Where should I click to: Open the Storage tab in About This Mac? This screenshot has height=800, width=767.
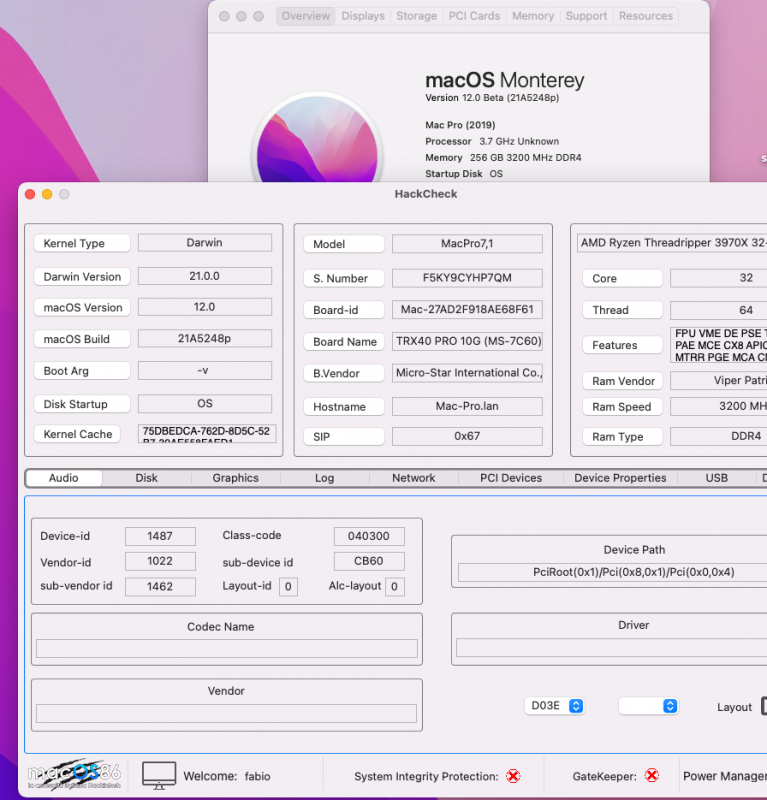coord(416,16)
